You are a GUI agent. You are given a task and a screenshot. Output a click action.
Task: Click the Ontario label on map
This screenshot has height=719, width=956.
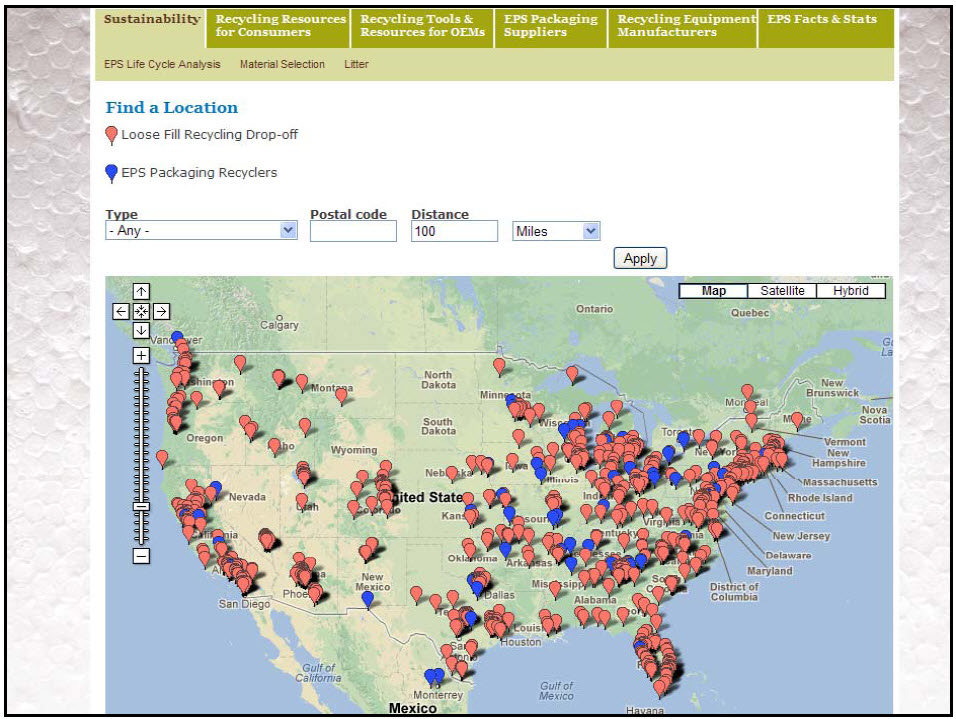point(594,309)
